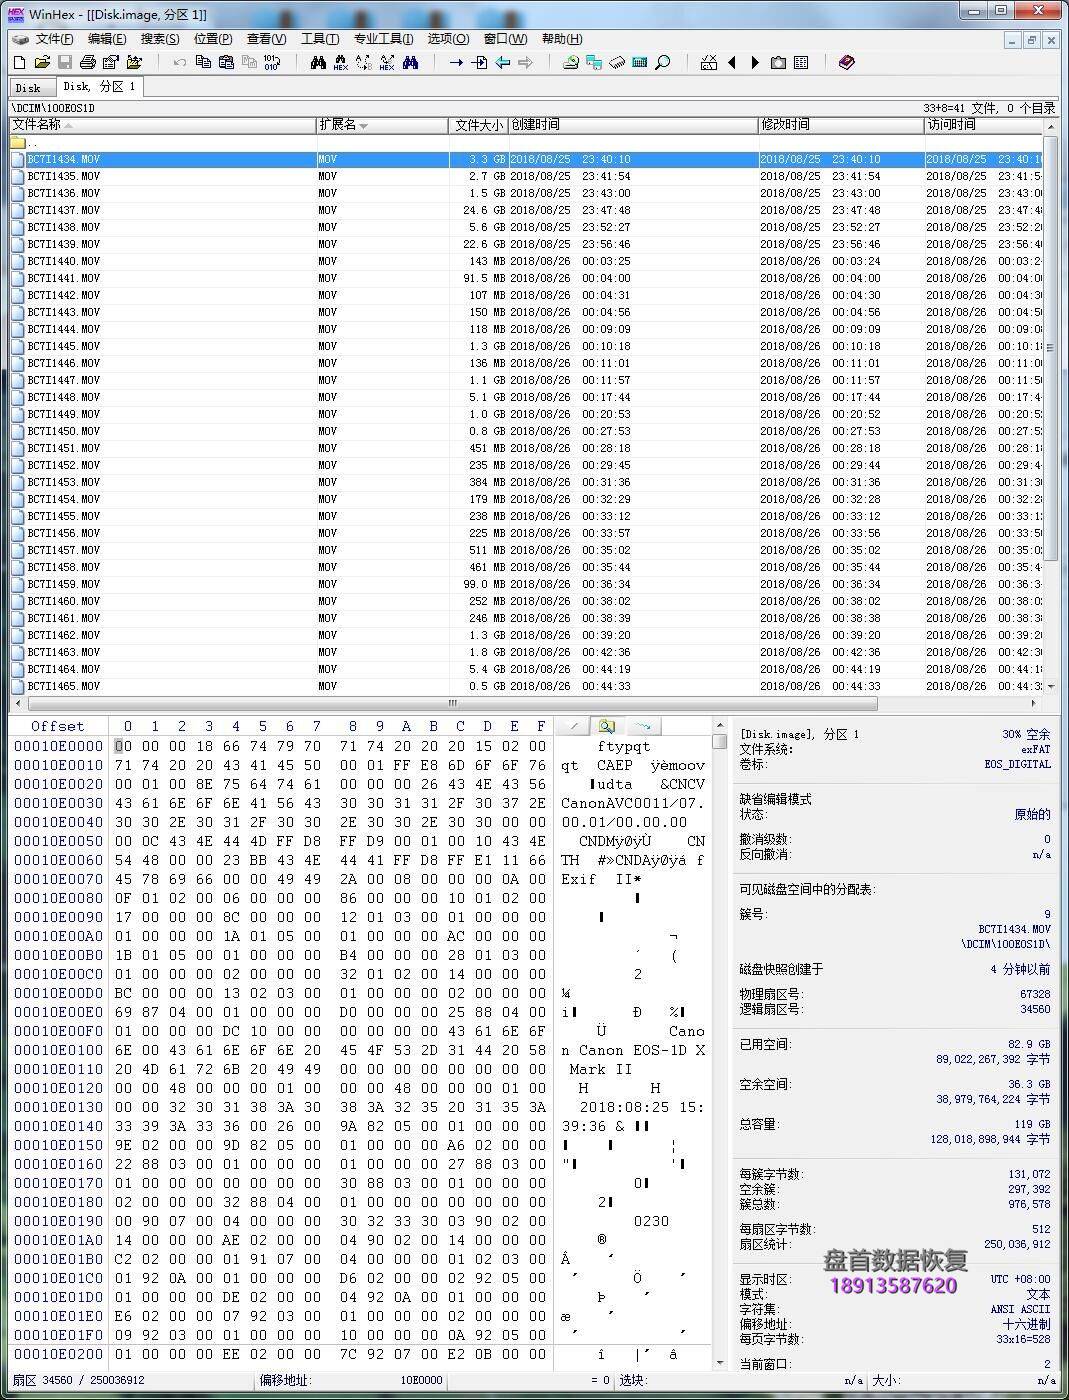Open the 文件(F) menu
The width and height of the screenshot is (1069, 1400).
pos(55,39)
